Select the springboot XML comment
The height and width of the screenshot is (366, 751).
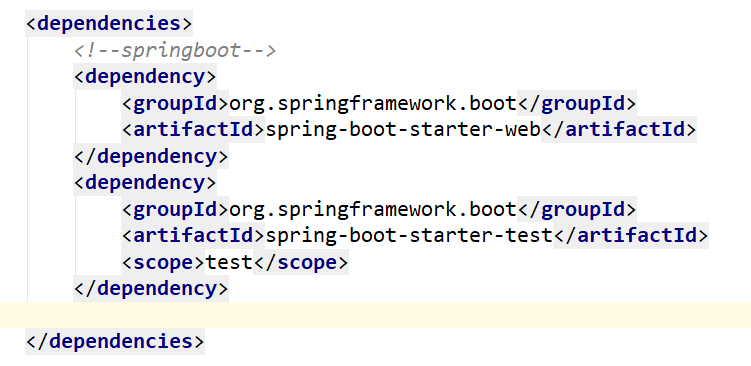pyautogui.click(x=175, y=50)
